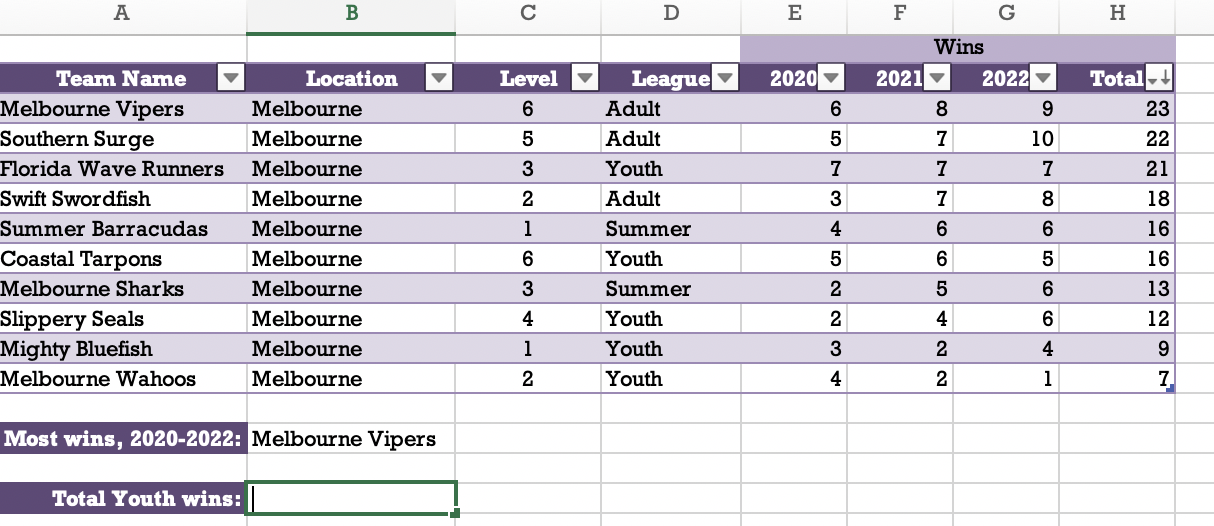Select Southern Surge's 2022 wins value 10
1214x526 pixels.
point(1007,139)
